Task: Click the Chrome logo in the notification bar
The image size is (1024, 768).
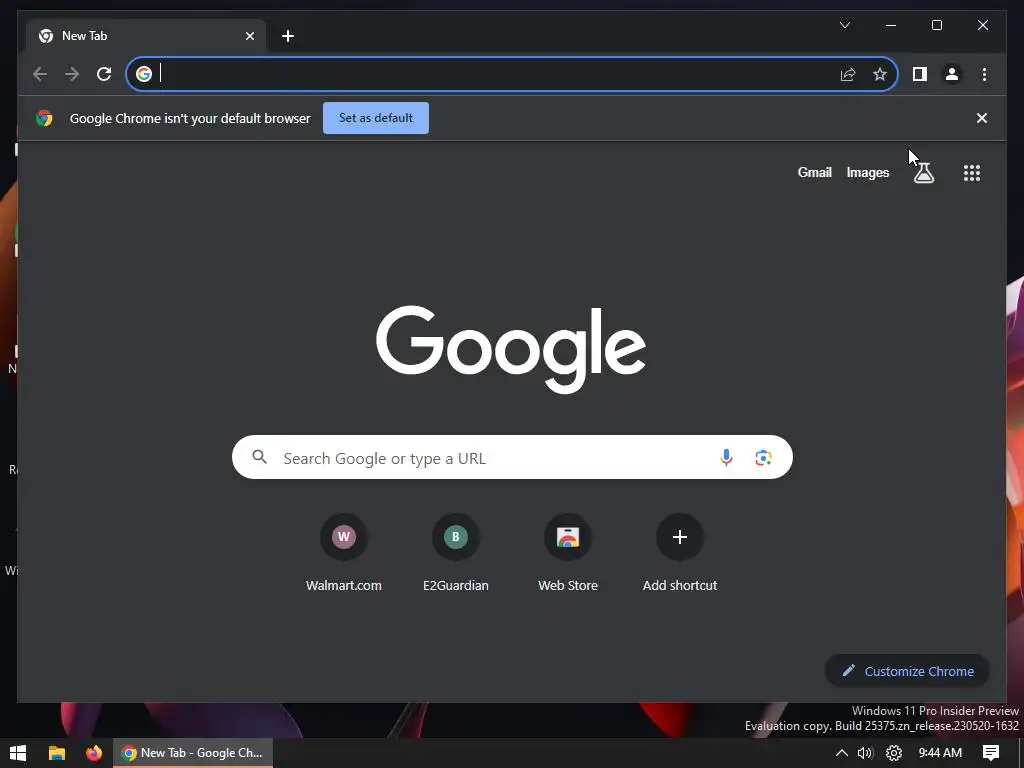Action: pyautogui.click(x=44, y=118)
